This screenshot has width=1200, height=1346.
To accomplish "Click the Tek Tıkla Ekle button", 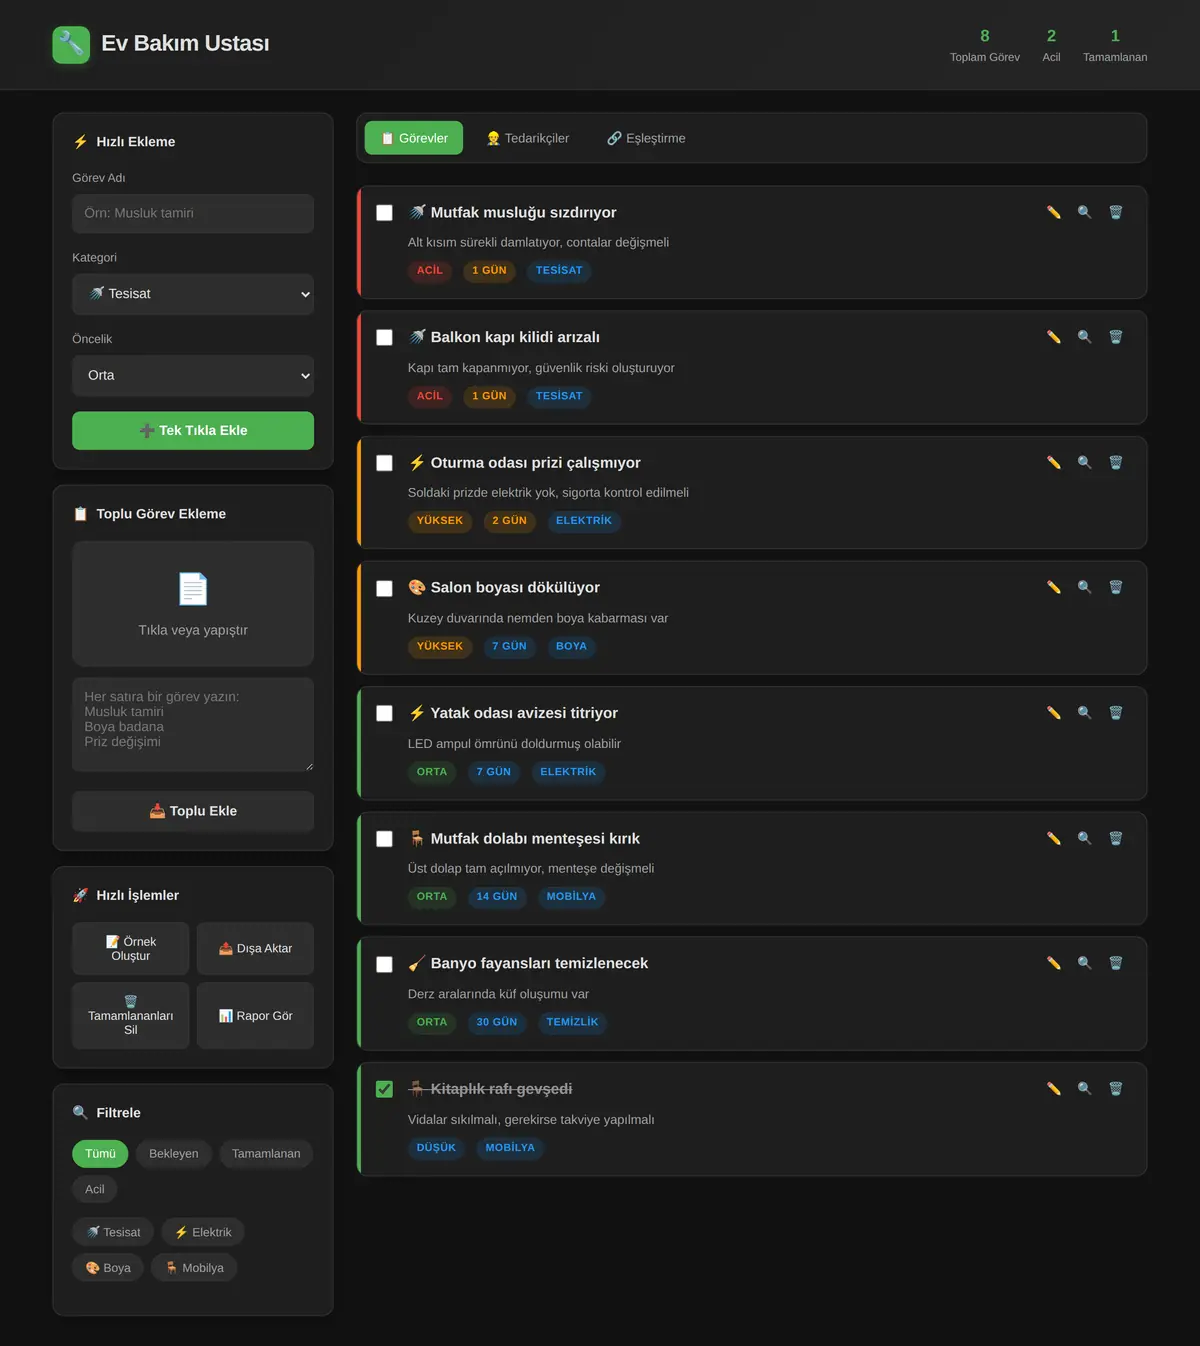I will (x=193, y=431).
